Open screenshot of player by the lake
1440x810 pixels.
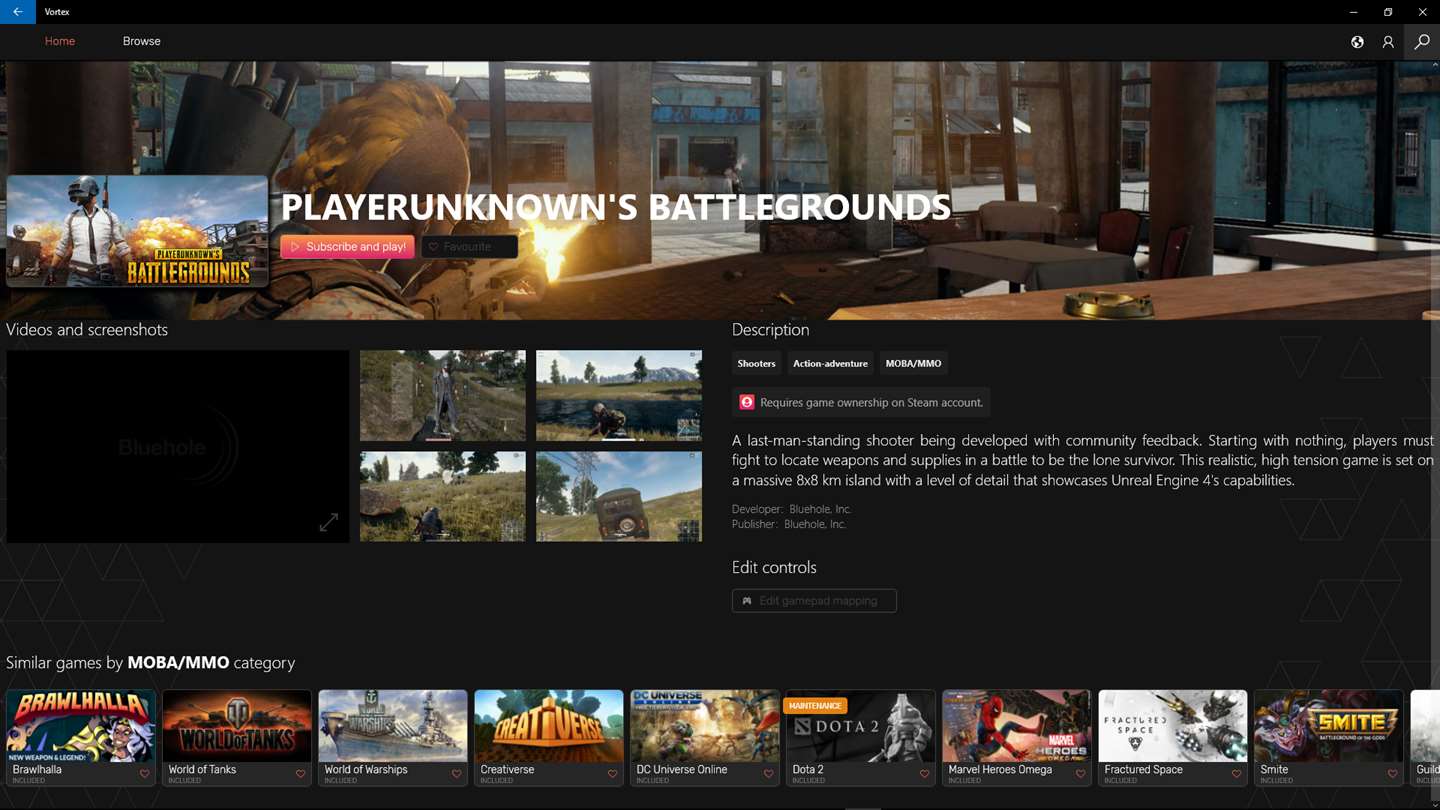pyautogui.click(x=619, y=395)
